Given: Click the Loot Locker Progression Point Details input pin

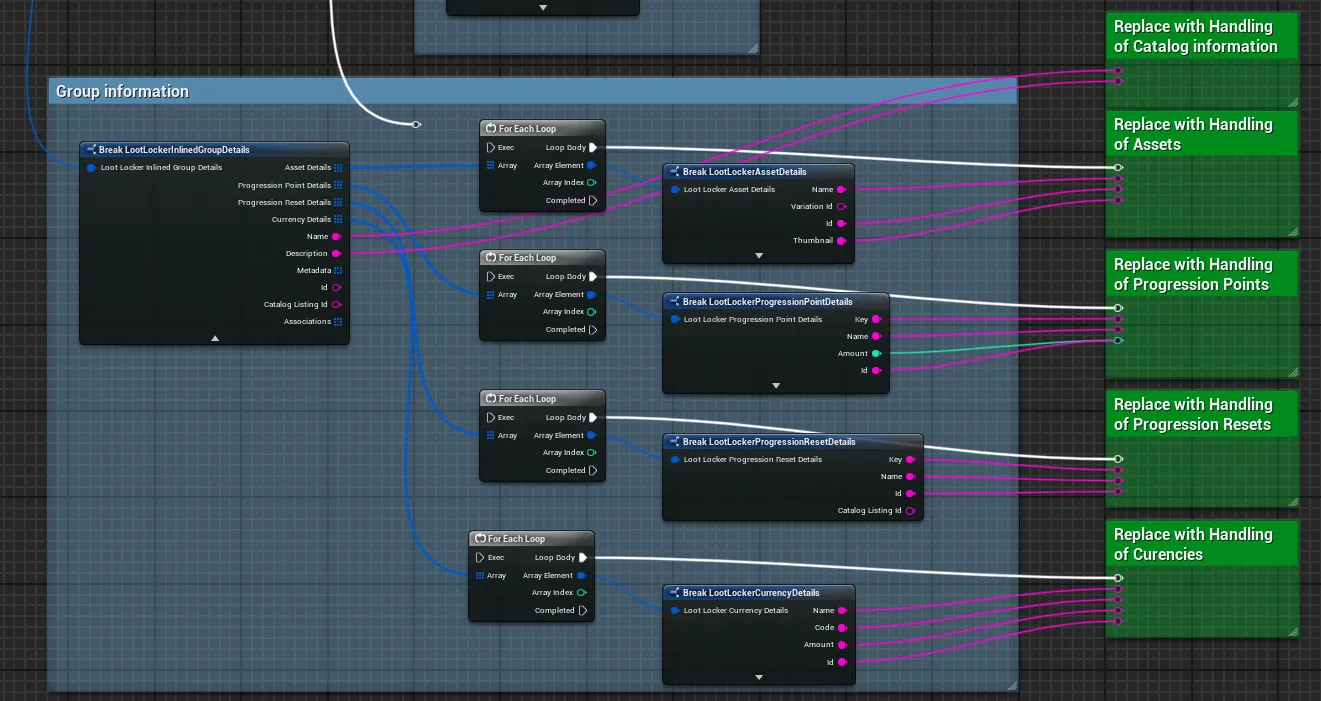Looking at the screenshot, I should click(x=675, y=320).
